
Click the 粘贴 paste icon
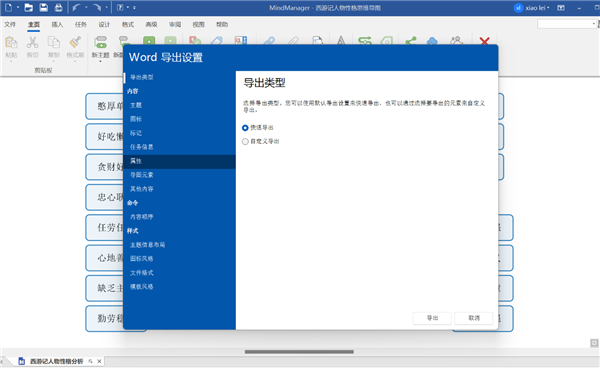click(11, 42)
